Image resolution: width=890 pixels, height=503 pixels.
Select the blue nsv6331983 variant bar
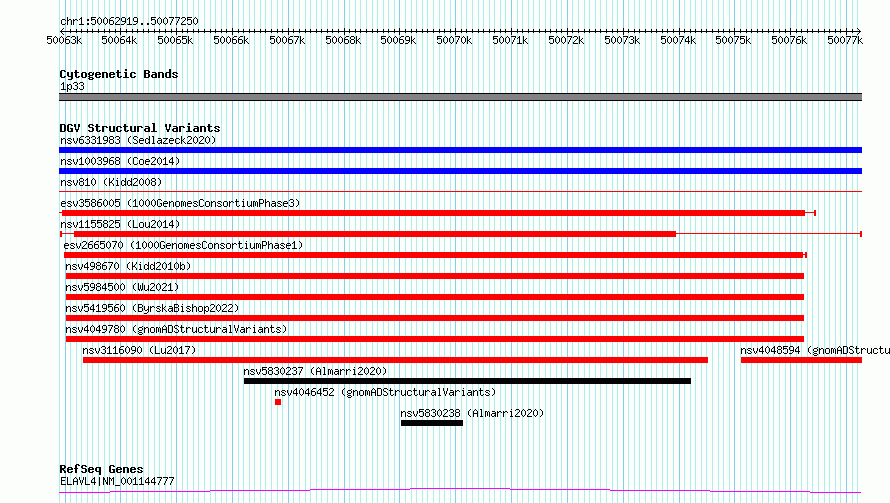pos(460,150)
